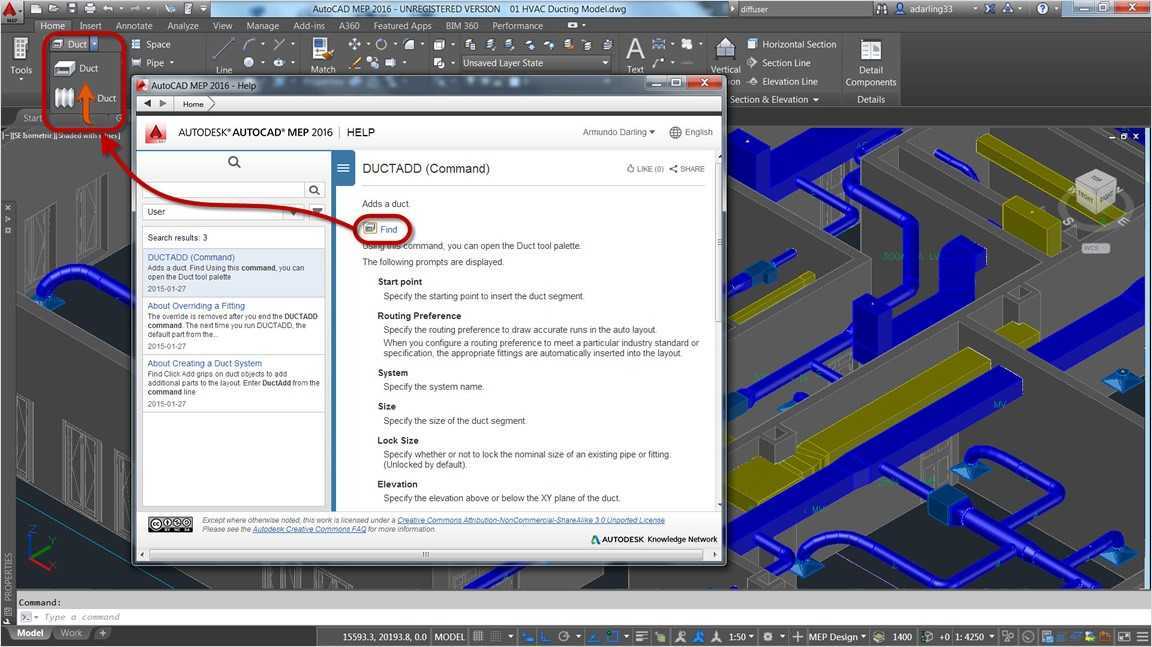Expand the Tools panel dropdown arrow
1152x647 pixels.
21,79
